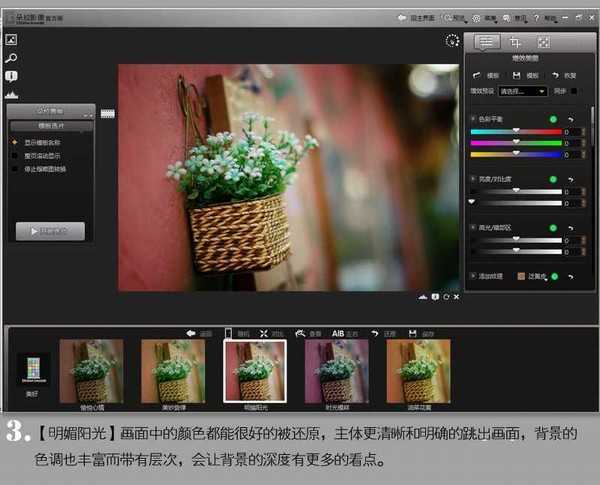This screenshot has height=485, width=600.
Task: Select the fourth purple-toned preset thumbnail
Action: pyautogui.click(x=335, y=372)
